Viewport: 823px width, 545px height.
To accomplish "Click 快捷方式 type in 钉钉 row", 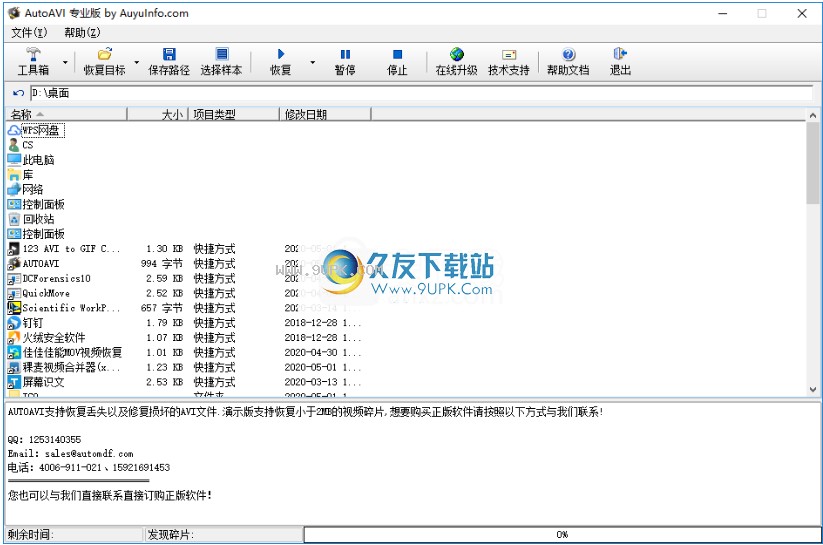I will click(x=214, y=322).
